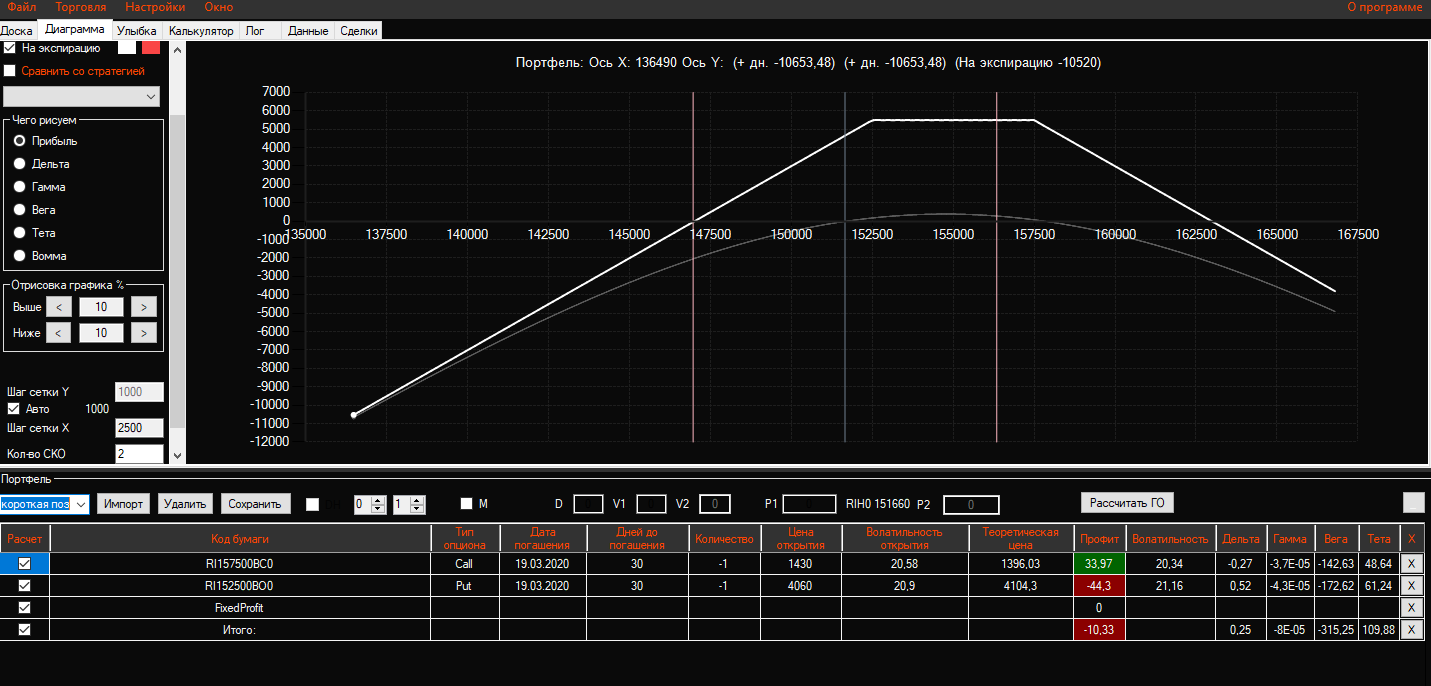Select the Вомма radio button

coord(19,256)
